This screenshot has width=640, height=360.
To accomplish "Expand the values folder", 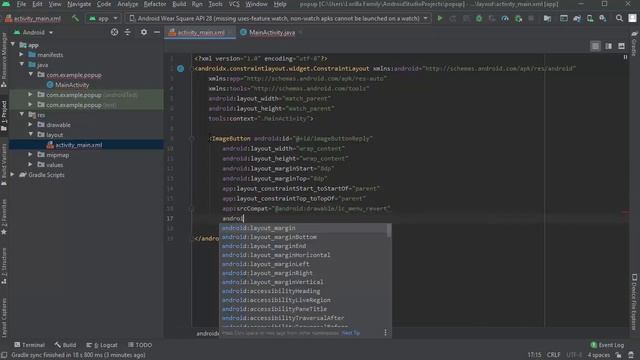I will (30, 164).
